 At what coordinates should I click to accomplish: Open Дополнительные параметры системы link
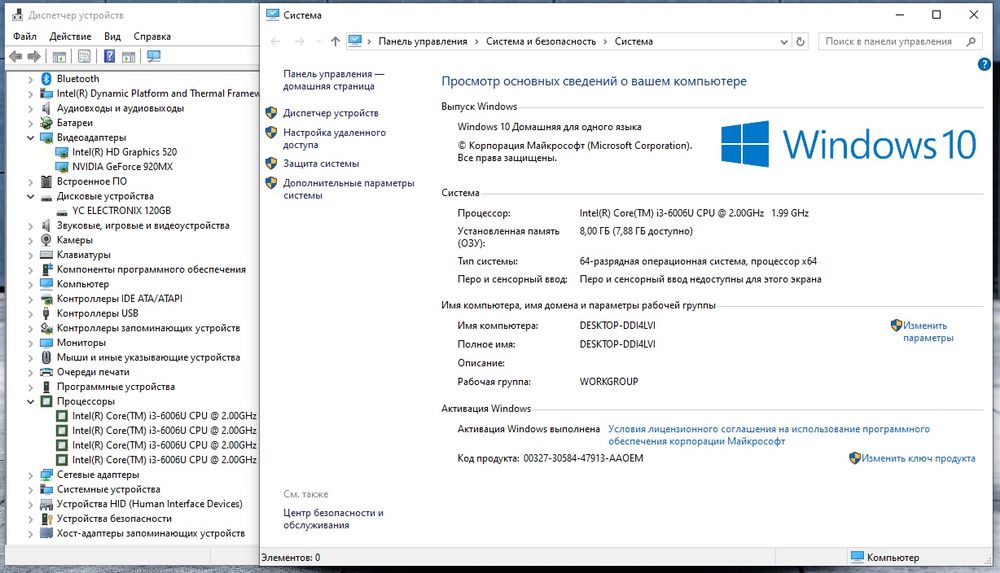(x=348, y=189)
